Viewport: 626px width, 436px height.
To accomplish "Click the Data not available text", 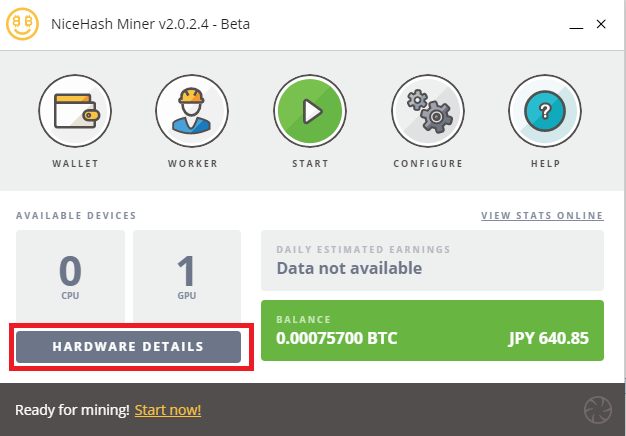I will tap(349, 268).
